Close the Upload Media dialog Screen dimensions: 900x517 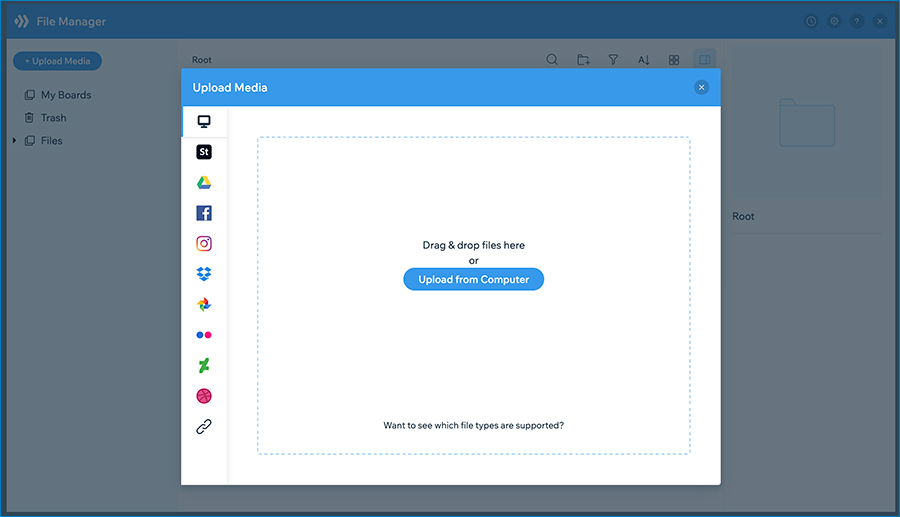[701, 87]
